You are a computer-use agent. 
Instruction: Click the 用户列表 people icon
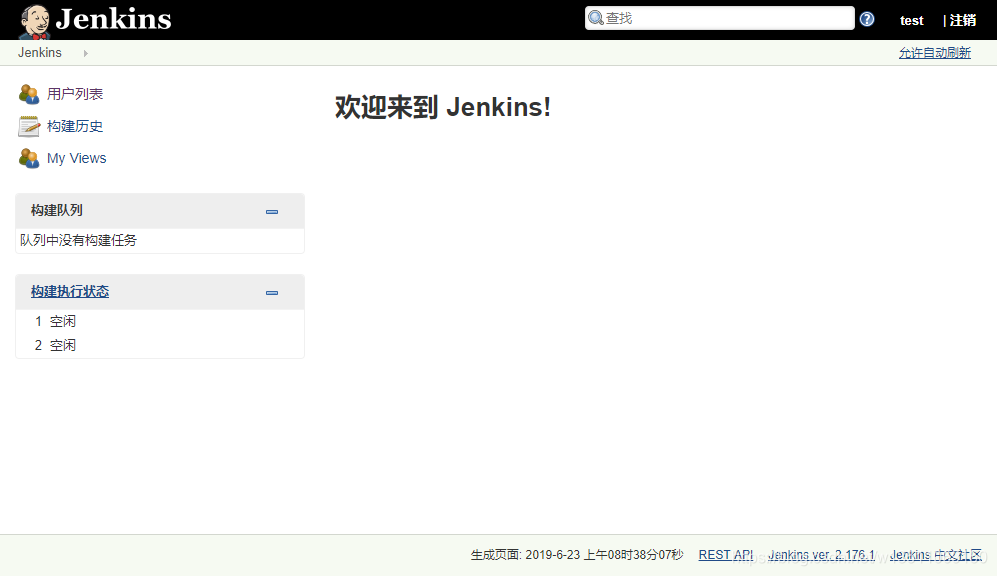coord(29,94)
